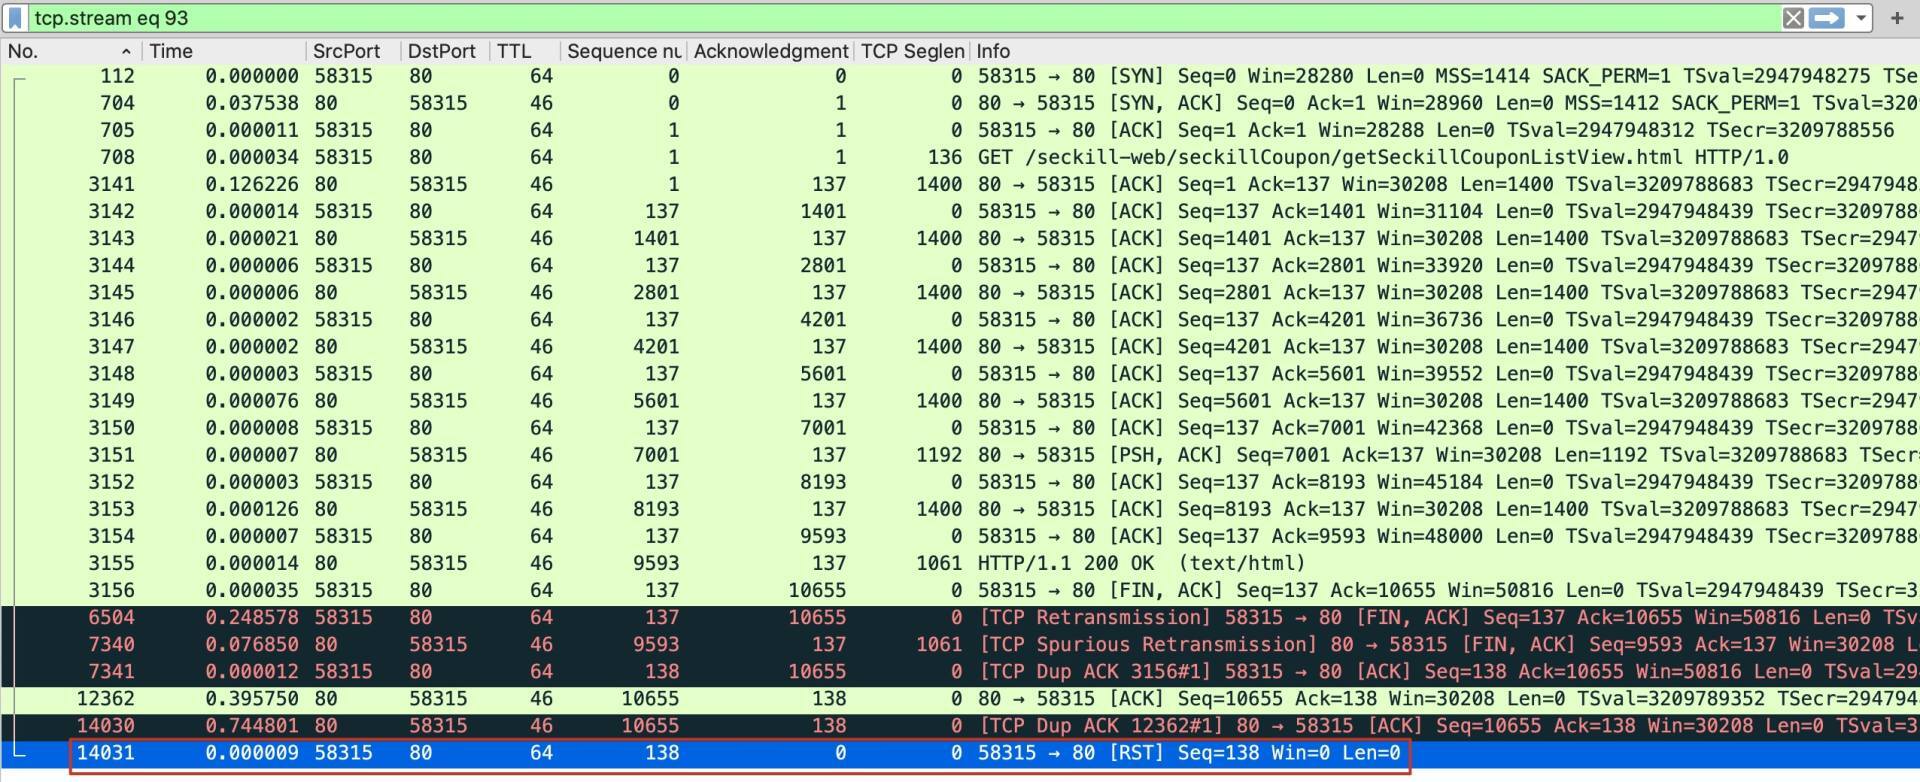Sort by the SrcPort column header
Screen dimensions: 1920x782
click(x=346, y=51)
